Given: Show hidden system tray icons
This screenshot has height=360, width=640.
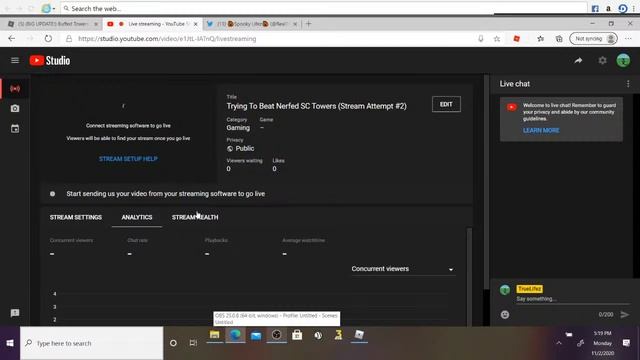Looking at the screenshot, I should click(x=559, y=343).
